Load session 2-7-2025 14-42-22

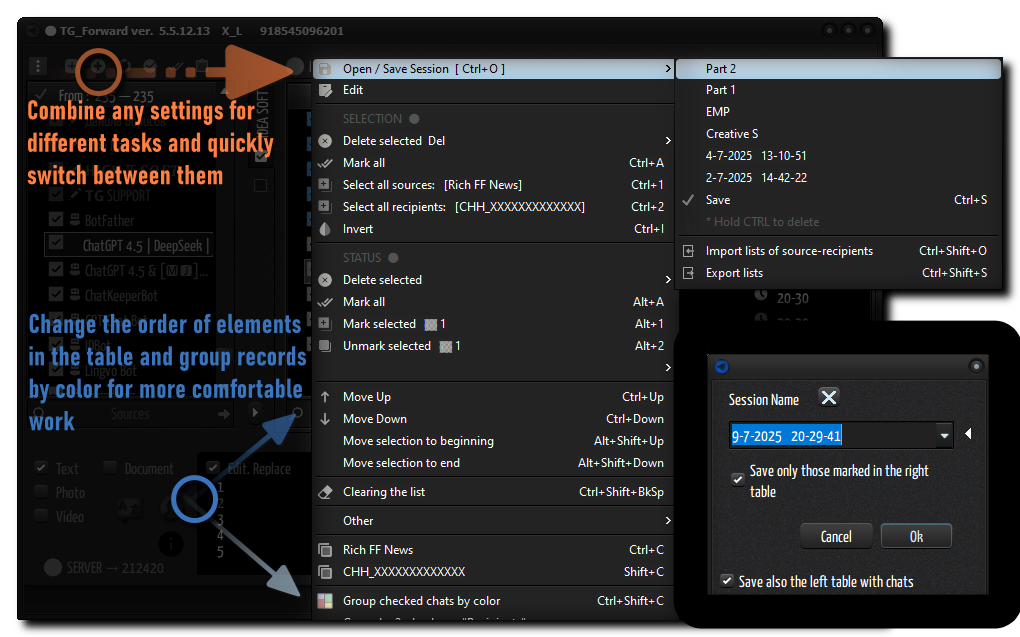[x=839, y=178]
